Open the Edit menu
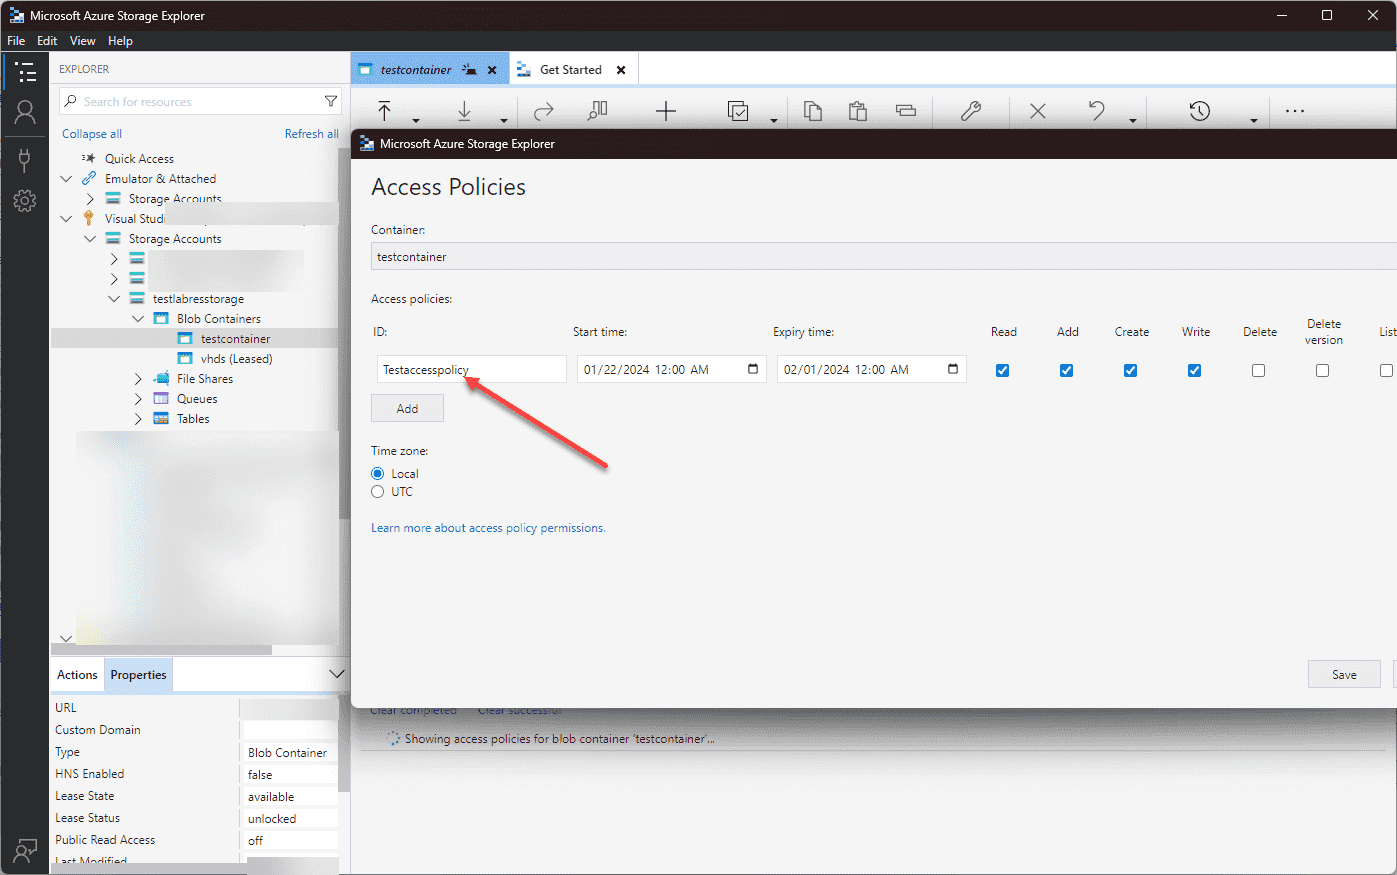This screenshot has height=875, width=1397. tap(47, 41)
